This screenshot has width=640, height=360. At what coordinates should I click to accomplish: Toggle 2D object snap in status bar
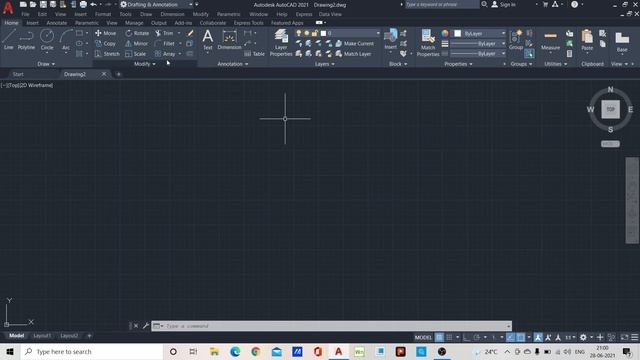pos(520,337)
